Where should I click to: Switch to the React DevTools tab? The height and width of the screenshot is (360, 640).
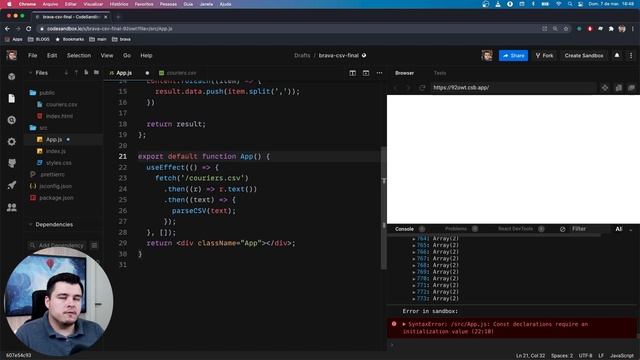pyautogui.click(x=516, y=229)
